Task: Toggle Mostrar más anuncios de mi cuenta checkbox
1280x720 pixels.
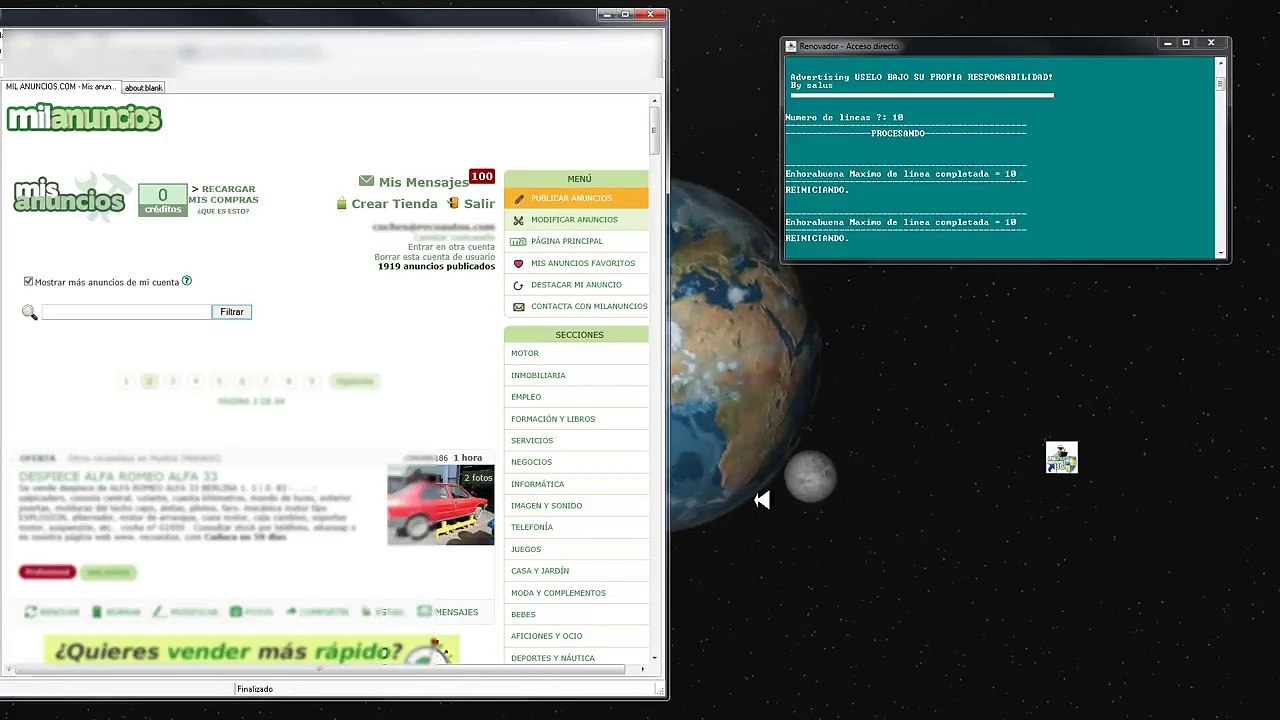Action: pos(28,282)
